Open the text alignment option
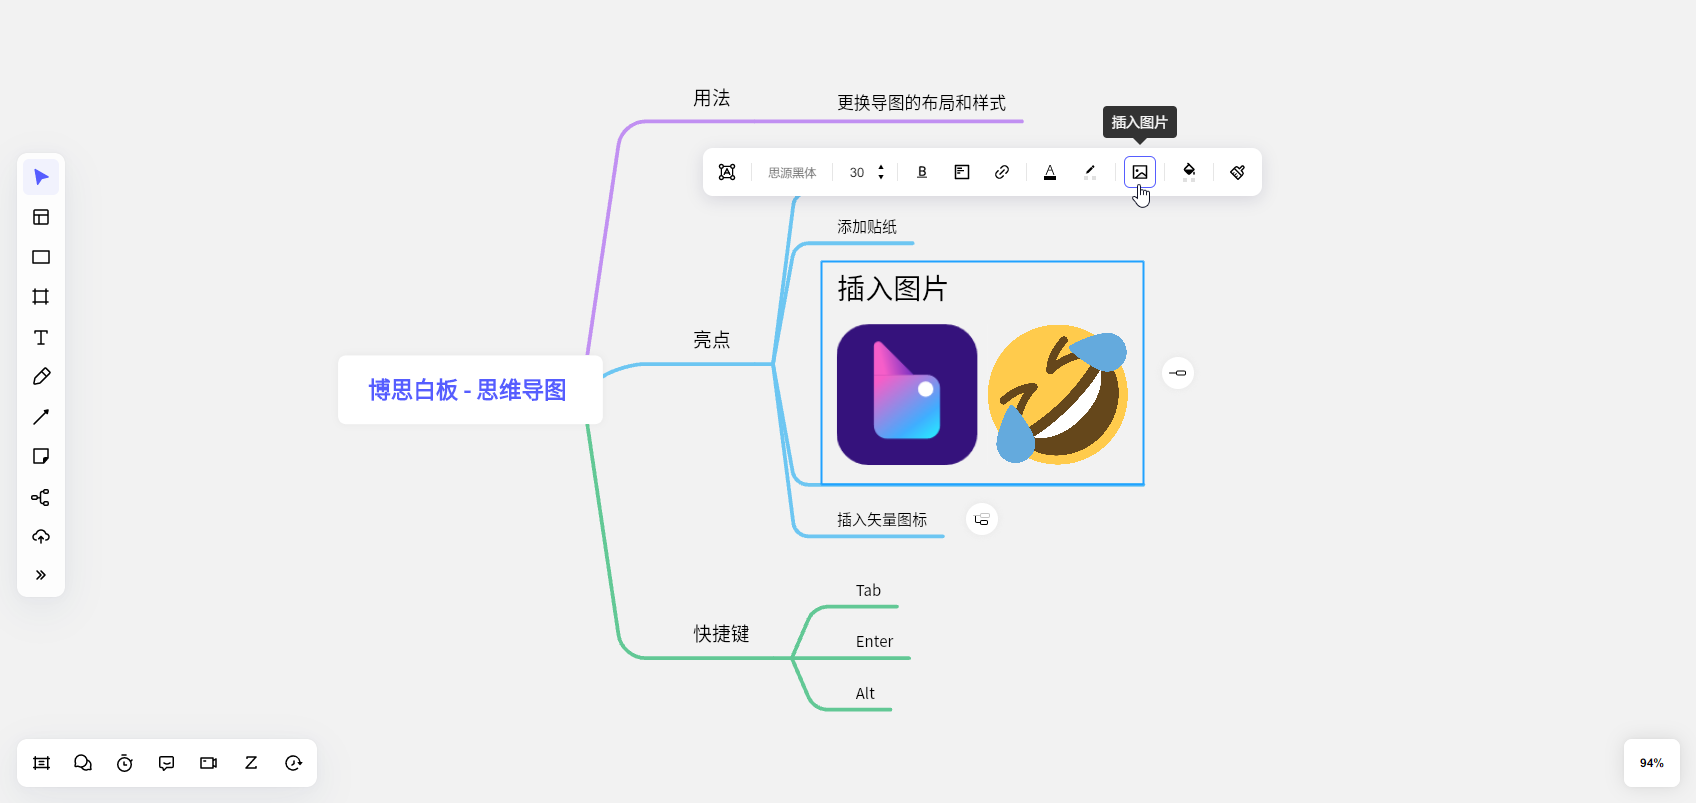The width and height of the screenshot is (1696, 803). 962,172
